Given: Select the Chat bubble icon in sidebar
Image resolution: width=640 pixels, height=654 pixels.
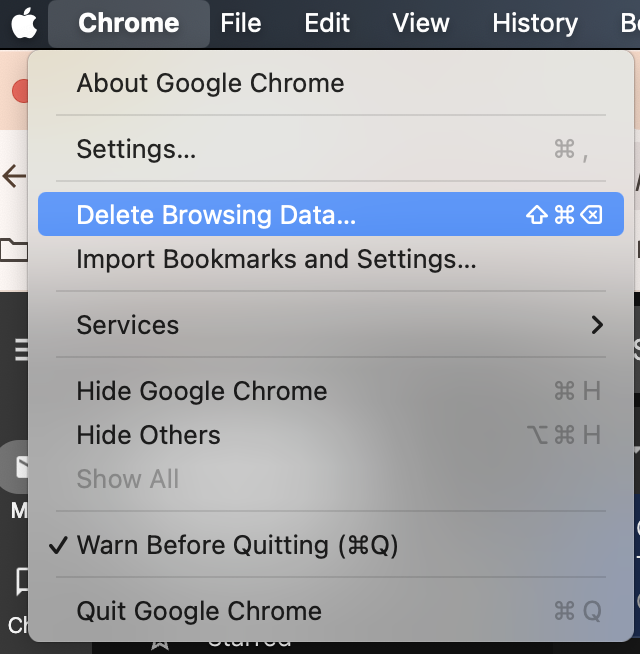Looking at the screenshot, I should 22,581.
